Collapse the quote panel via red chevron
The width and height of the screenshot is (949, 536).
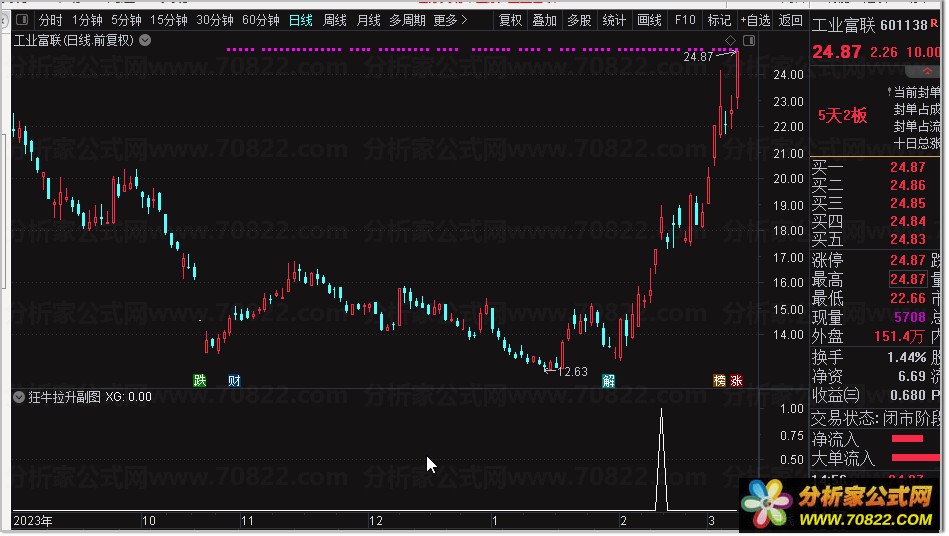click(927, 71)
